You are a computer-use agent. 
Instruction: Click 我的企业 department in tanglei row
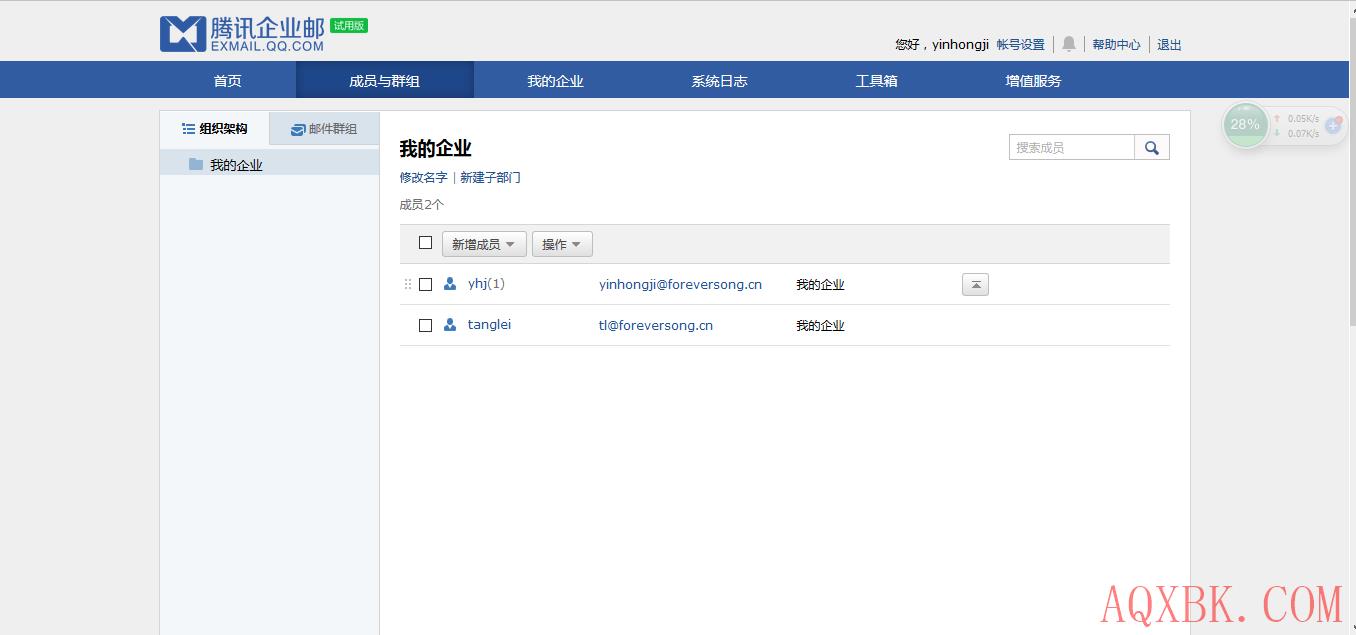(820, 326)
